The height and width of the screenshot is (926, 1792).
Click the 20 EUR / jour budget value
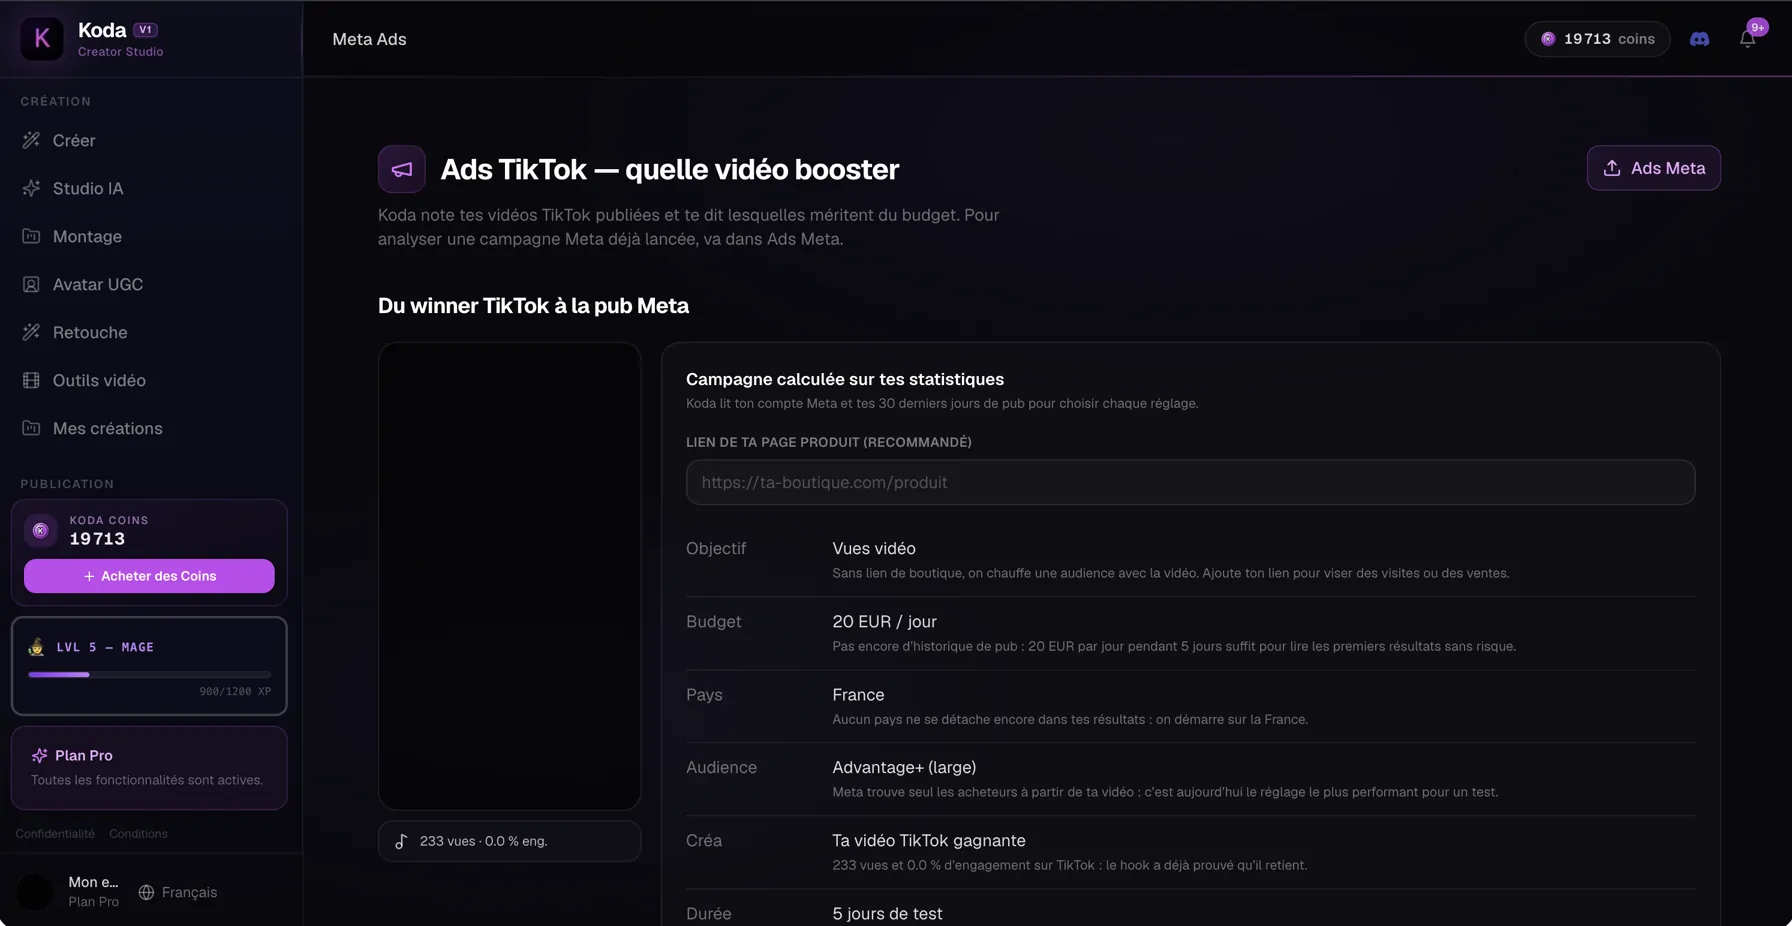[884, 621]
